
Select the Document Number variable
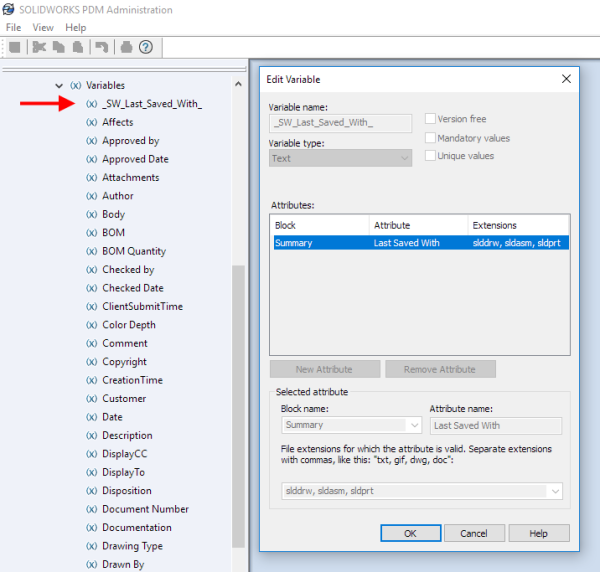(145, 509)
